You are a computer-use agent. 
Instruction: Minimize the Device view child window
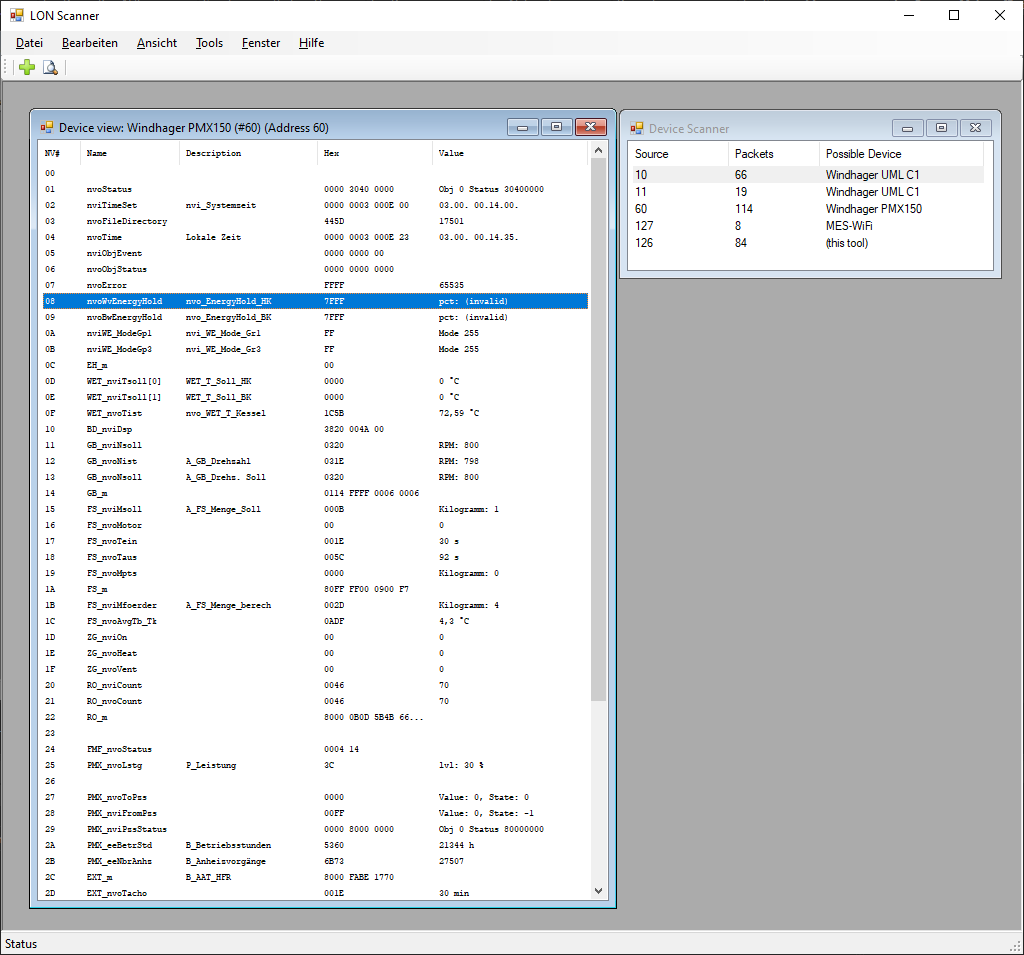[x=522, y=127]
